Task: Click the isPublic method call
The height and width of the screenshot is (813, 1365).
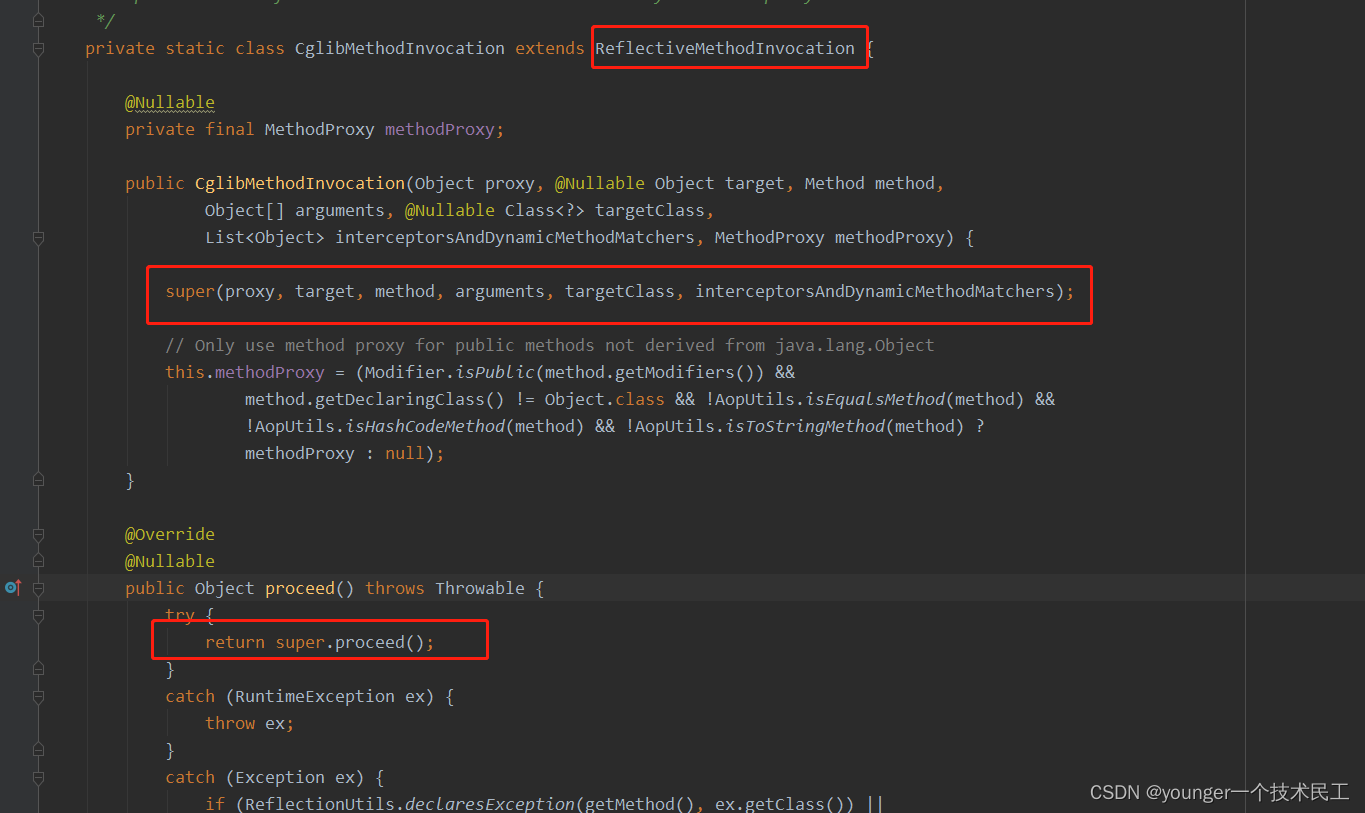Action: point(495,372)
